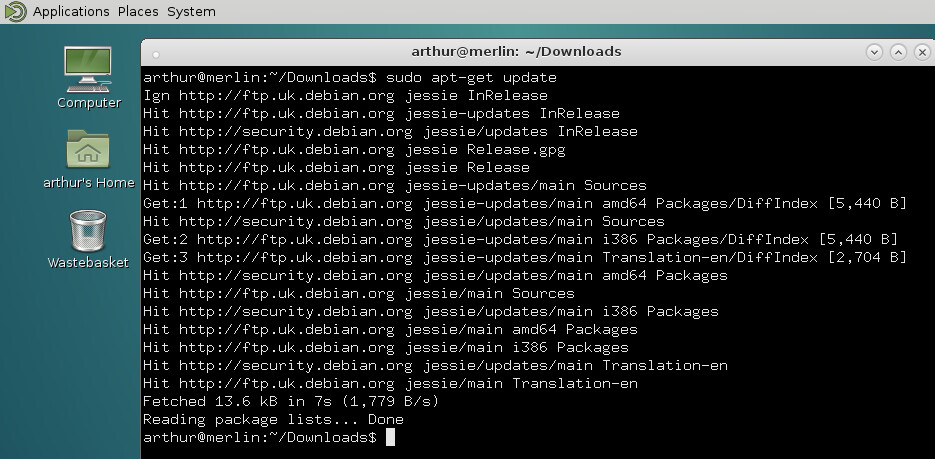Click 'Reading package lists... Done' line

pos(273,419)
